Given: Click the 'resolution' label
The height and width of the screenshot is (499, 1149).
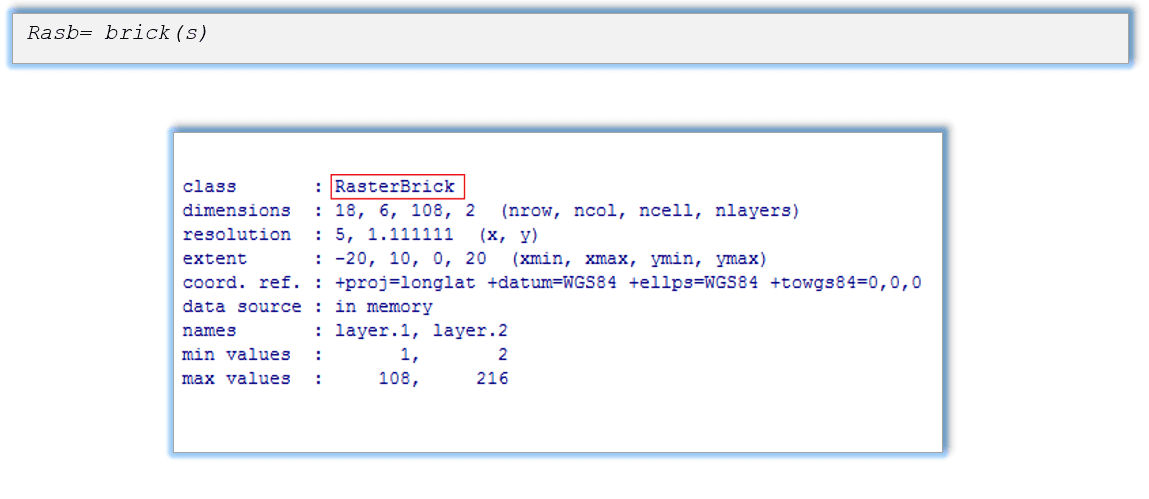Looking at the screenshot, I should pyautogui.click(x=236, y=234).
